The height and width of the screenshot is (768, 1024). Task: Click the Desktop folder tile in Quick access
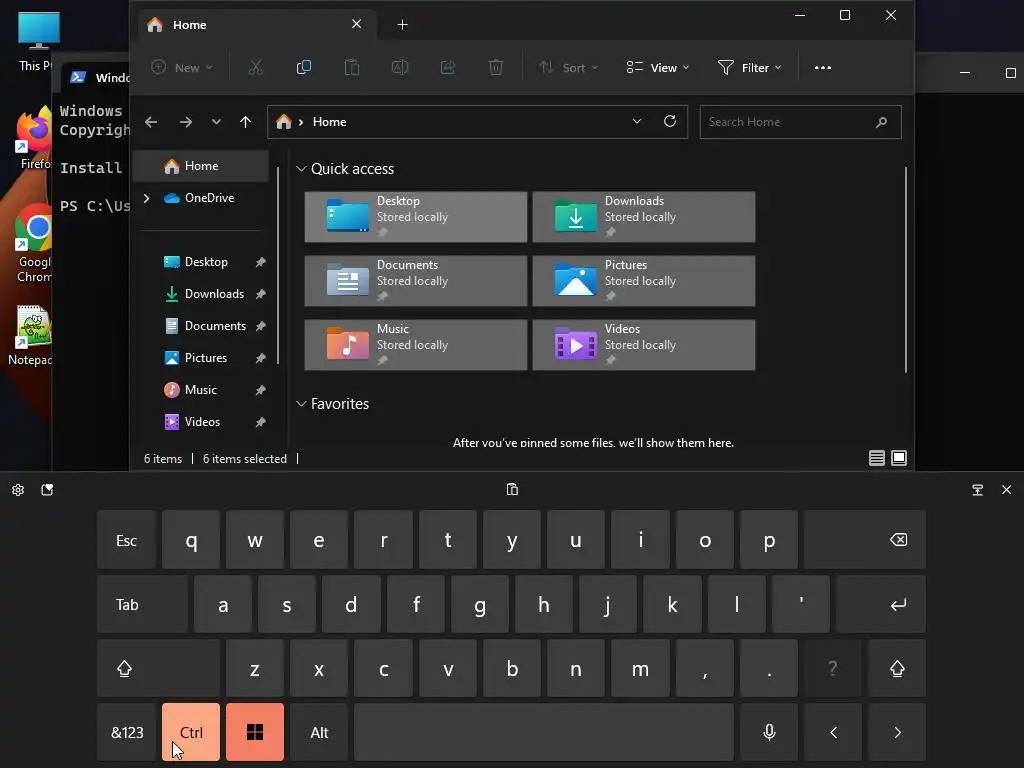[416, 217]
